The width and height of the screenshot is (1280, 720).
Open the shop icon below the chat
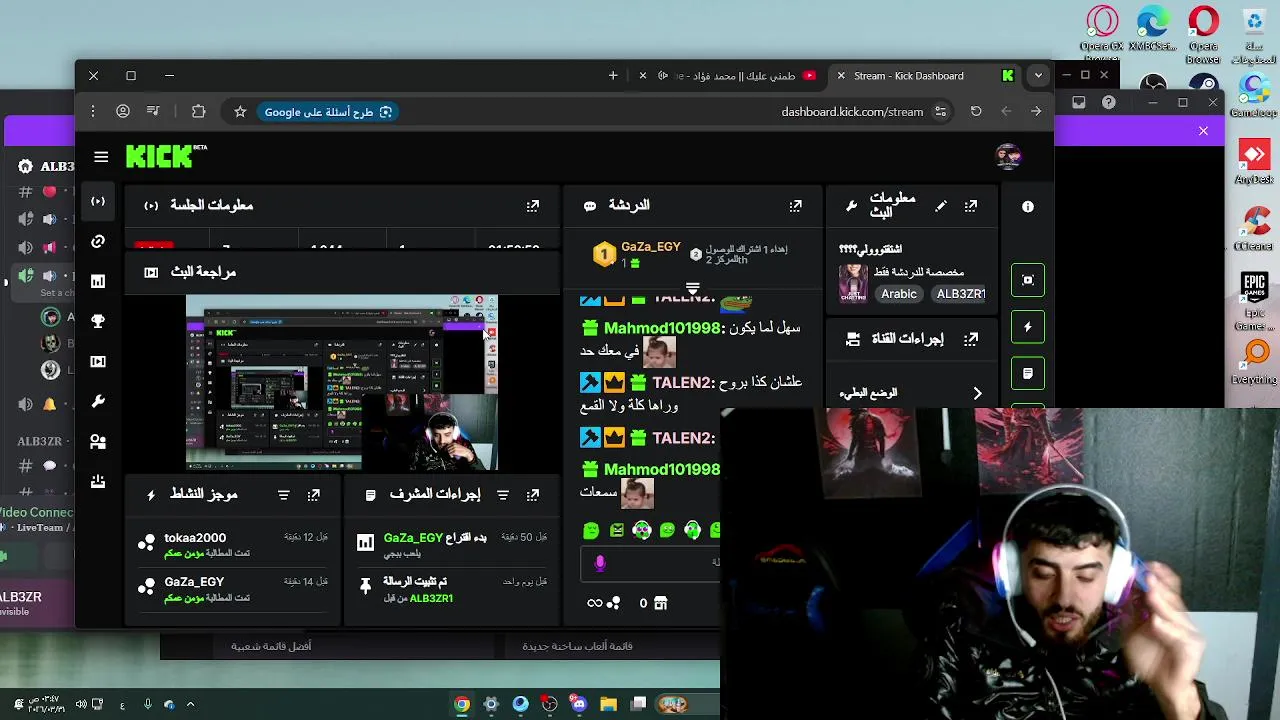click(x=660, y=603)
